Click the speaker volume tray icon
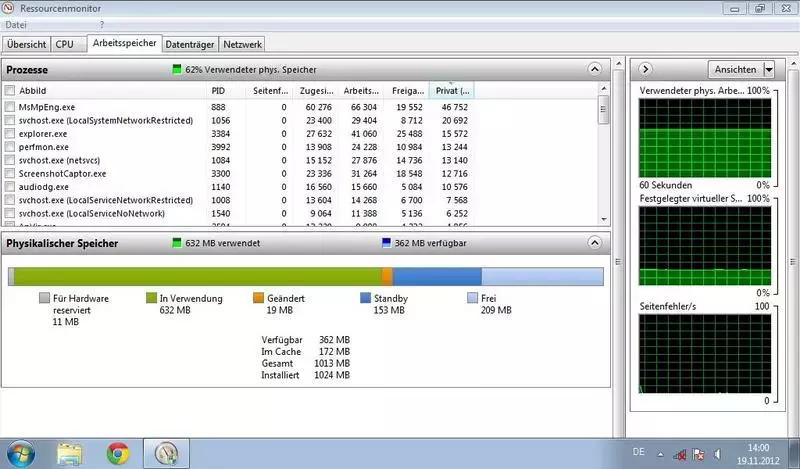Viewport: 800px width, 469px height. [x=717, y=454]
